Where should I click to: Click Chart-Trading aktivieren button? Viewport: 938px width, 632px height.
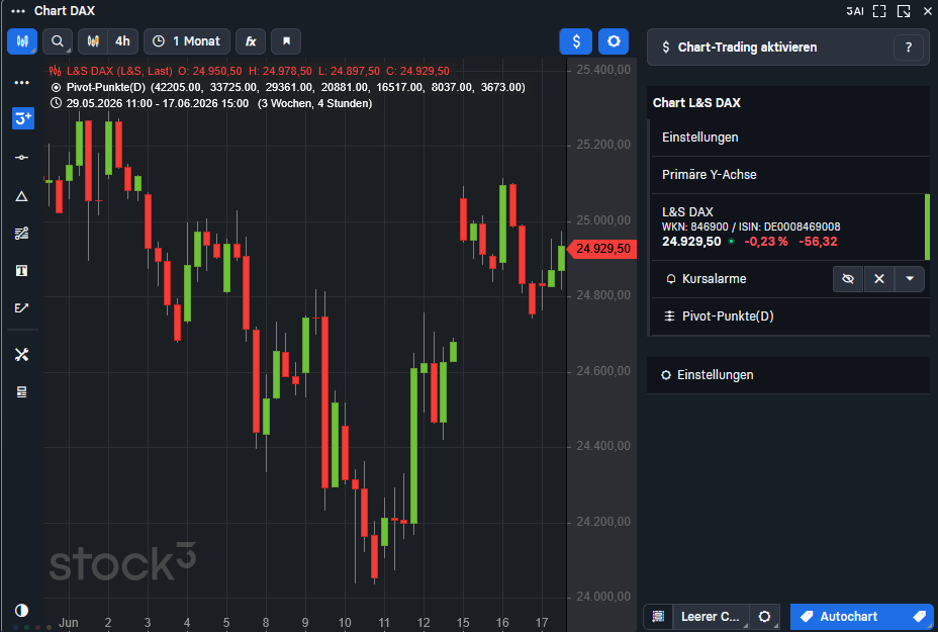click(770, 47)
